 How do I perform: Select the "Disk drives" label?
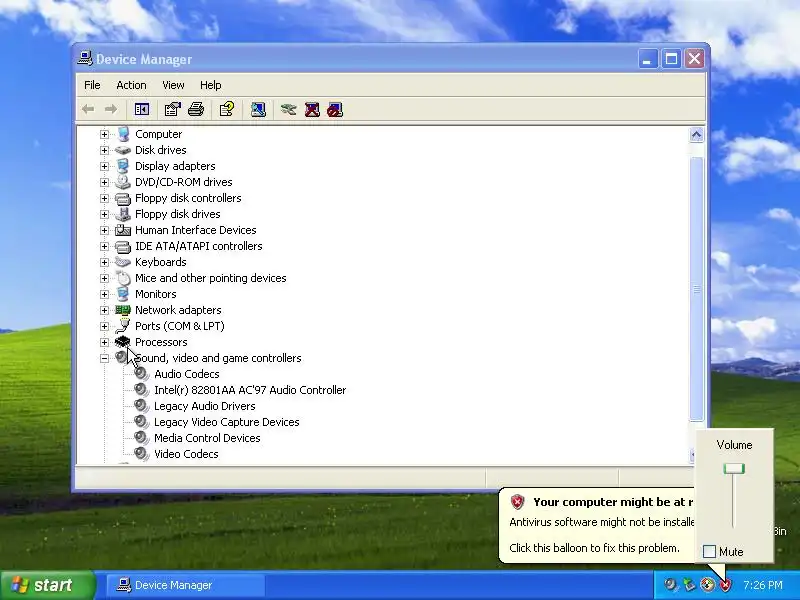click(x=161, y=150)
